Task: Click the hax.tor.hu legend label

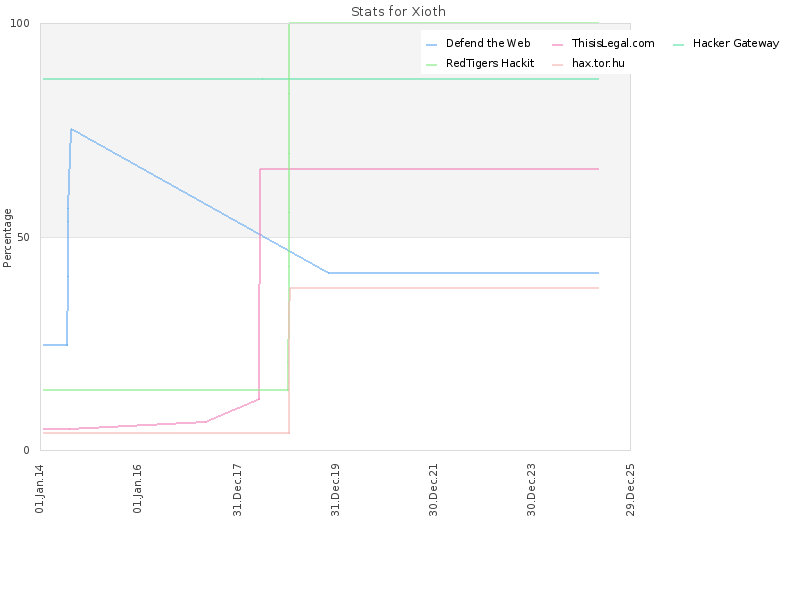Action: (x=598, y=63)
